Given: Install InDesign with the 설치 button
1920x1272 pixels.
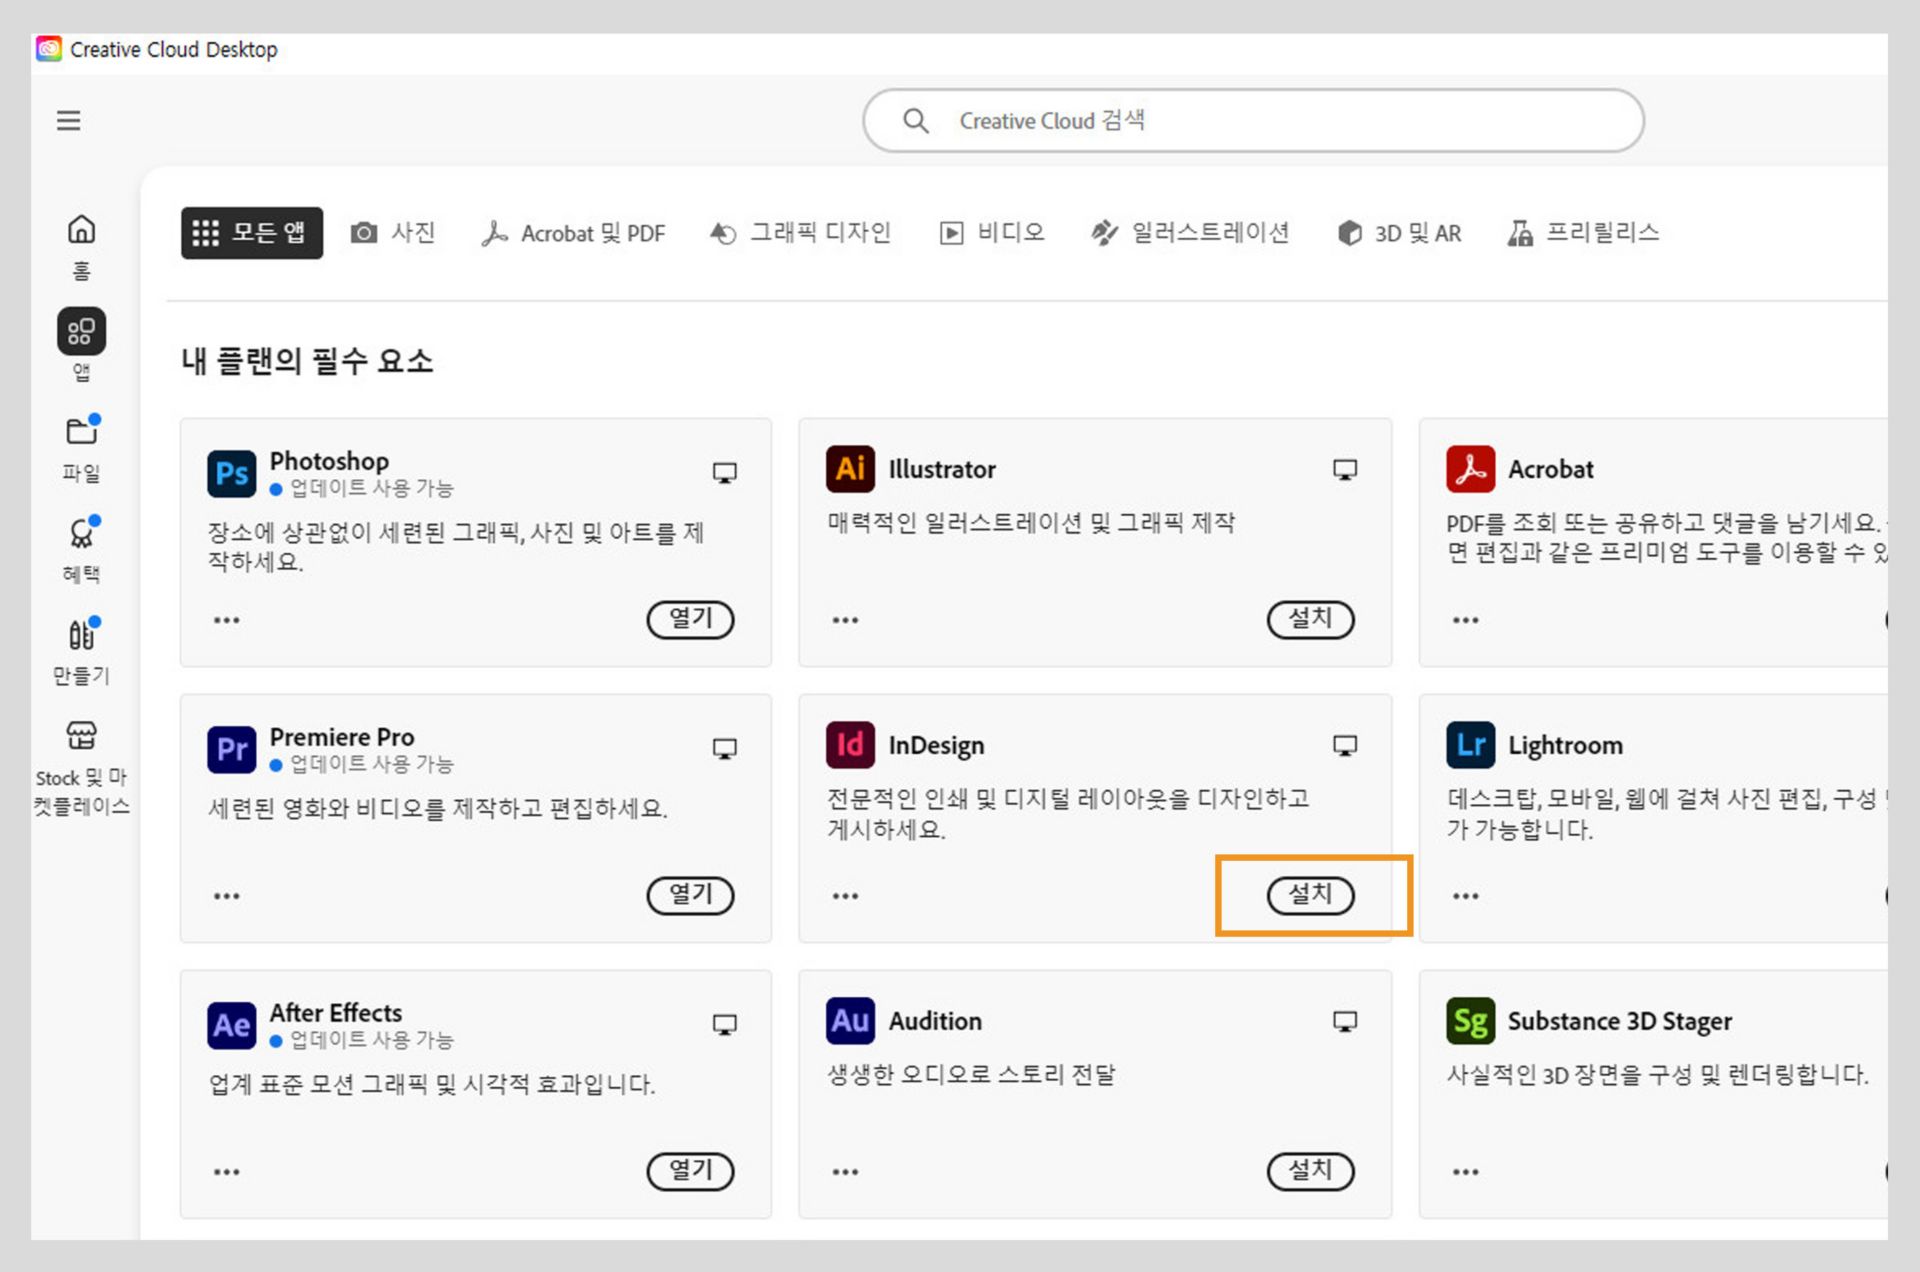Looking at the screenshot, I should 1310,895.
